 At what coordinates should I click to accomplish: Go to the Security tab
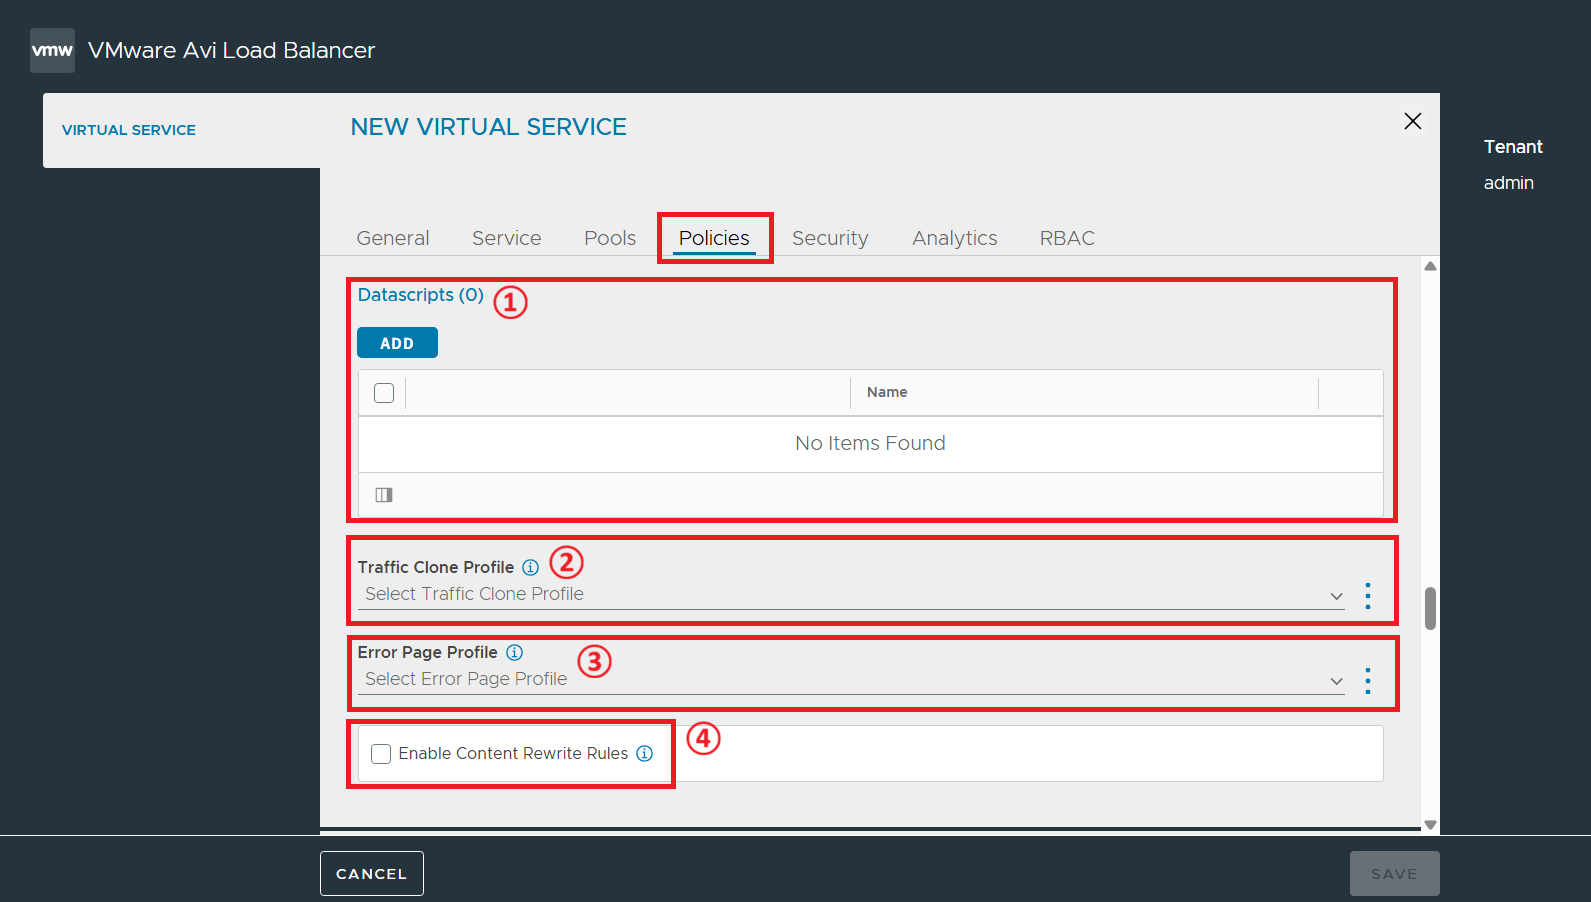830,238
